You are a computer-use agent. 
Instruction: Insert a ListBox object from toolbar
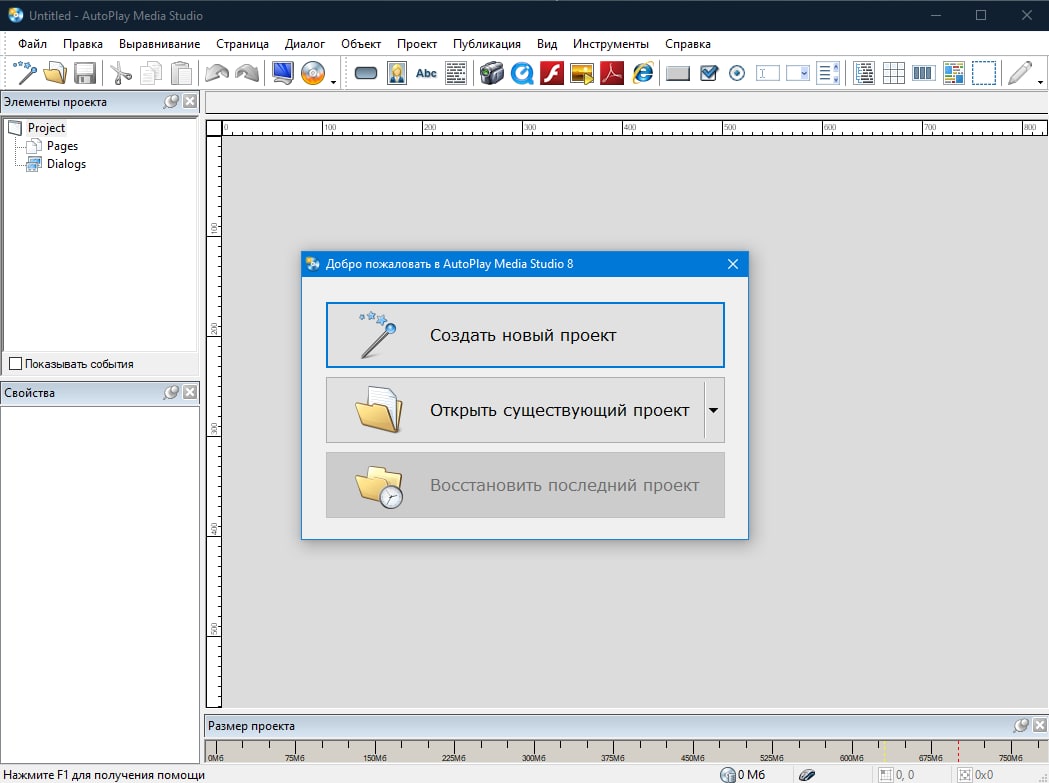[x=828, y=73]
